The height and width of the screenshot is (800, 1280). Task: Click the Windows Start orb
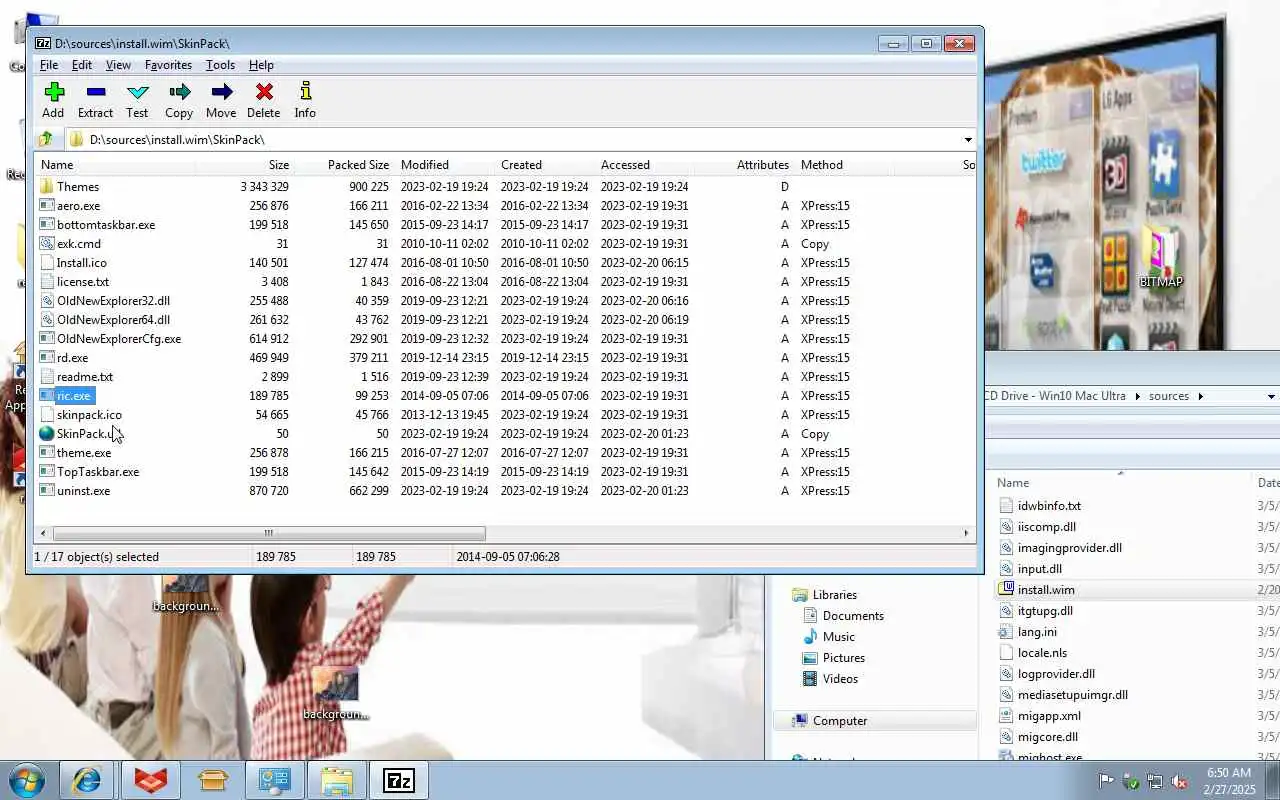pyautogui.click(x=27, y=780)
